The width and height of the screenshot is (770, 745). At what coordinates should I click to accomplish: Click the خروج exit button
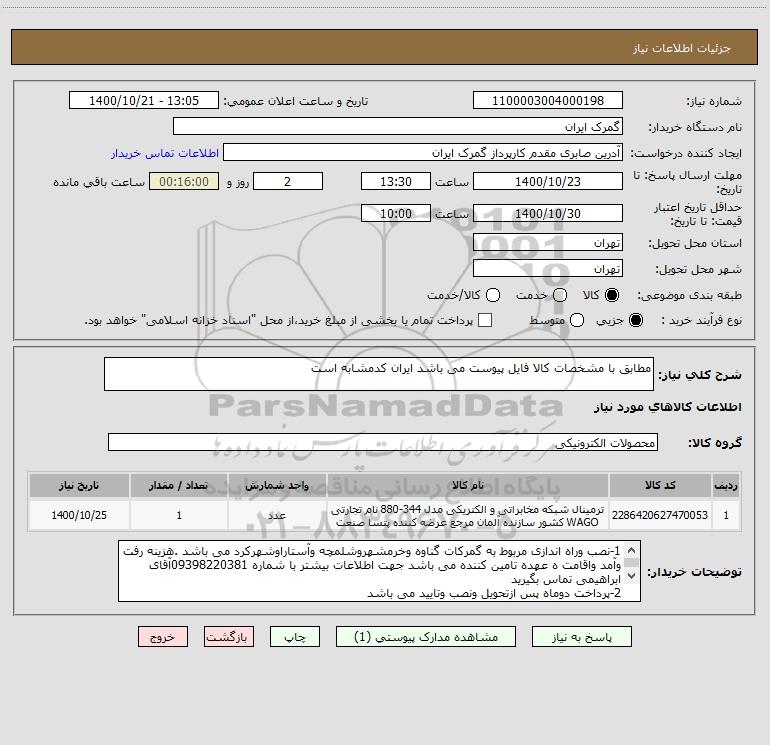click(163, 636)
